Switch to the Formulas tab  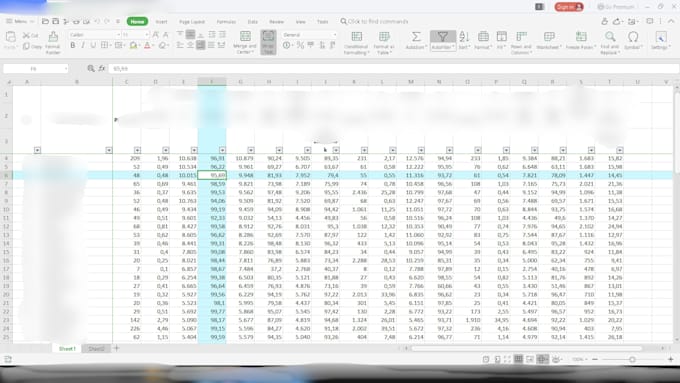[226, 22]
